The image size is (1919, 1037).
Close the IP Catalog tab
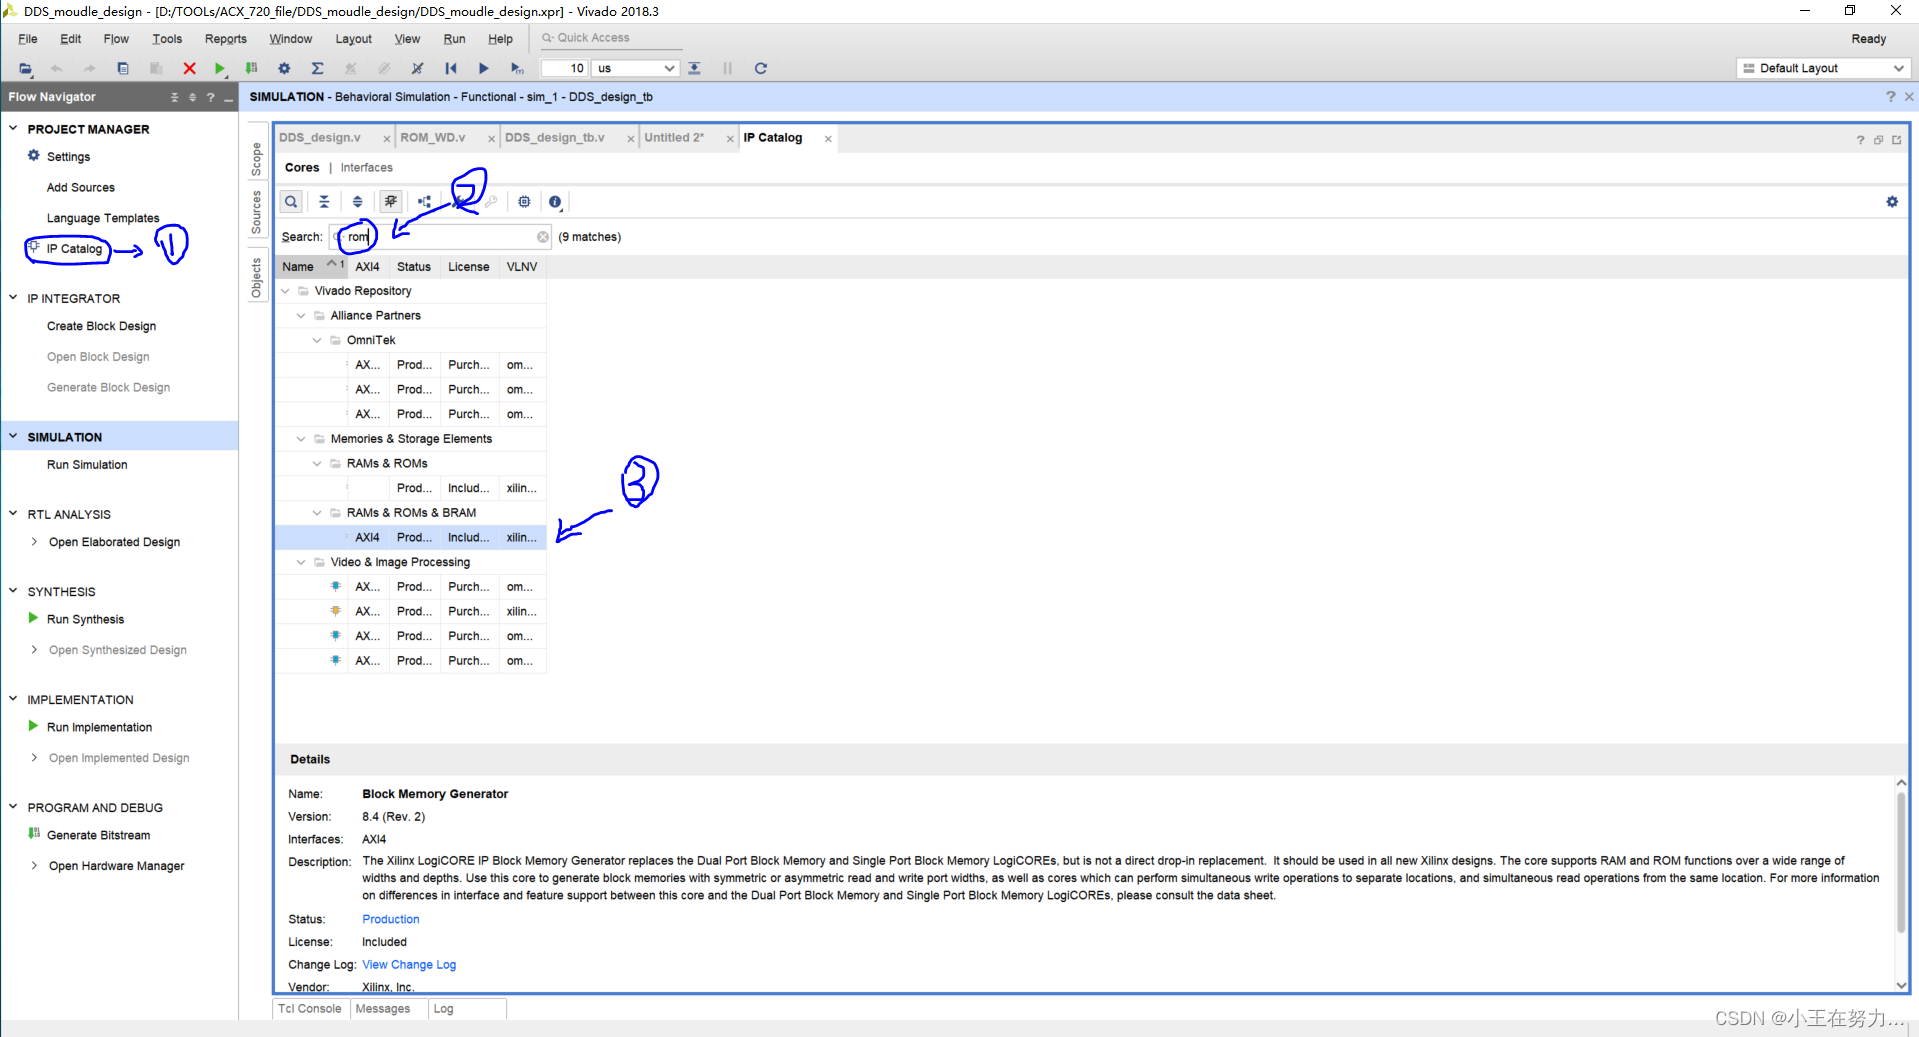click(828, 139)
